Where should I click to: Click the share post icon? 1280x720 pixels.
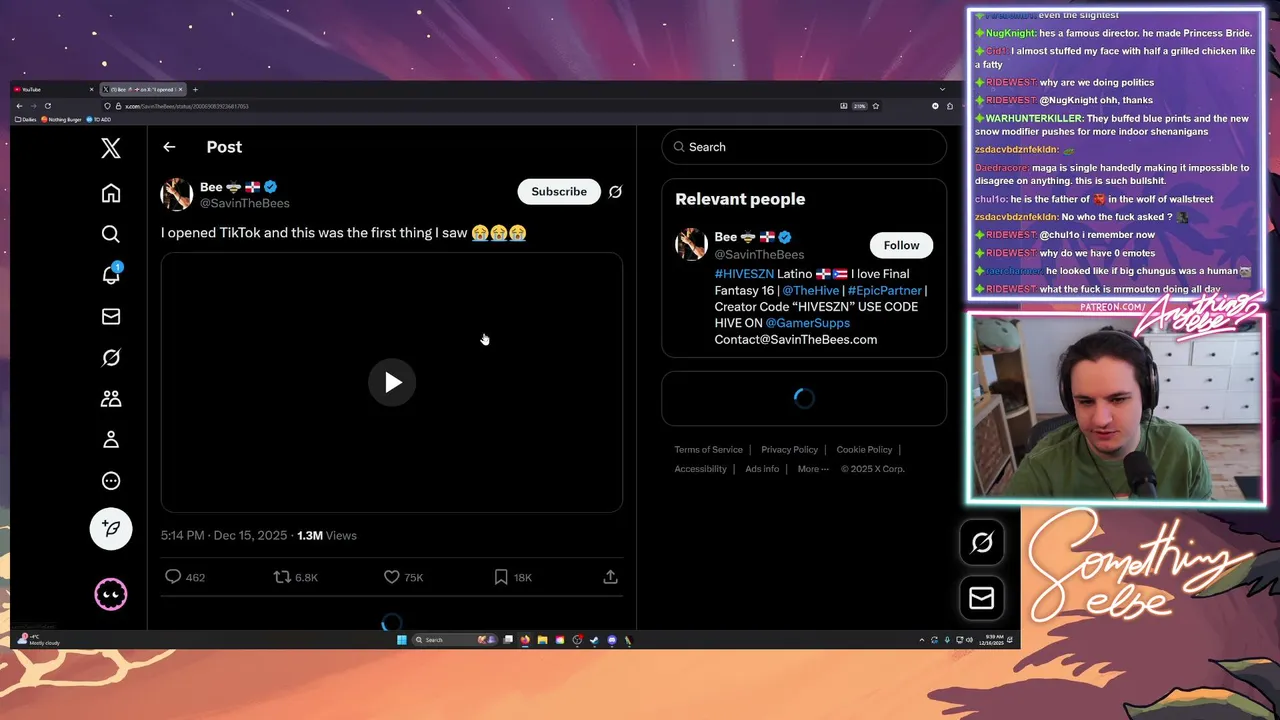[x=610, y=577]
